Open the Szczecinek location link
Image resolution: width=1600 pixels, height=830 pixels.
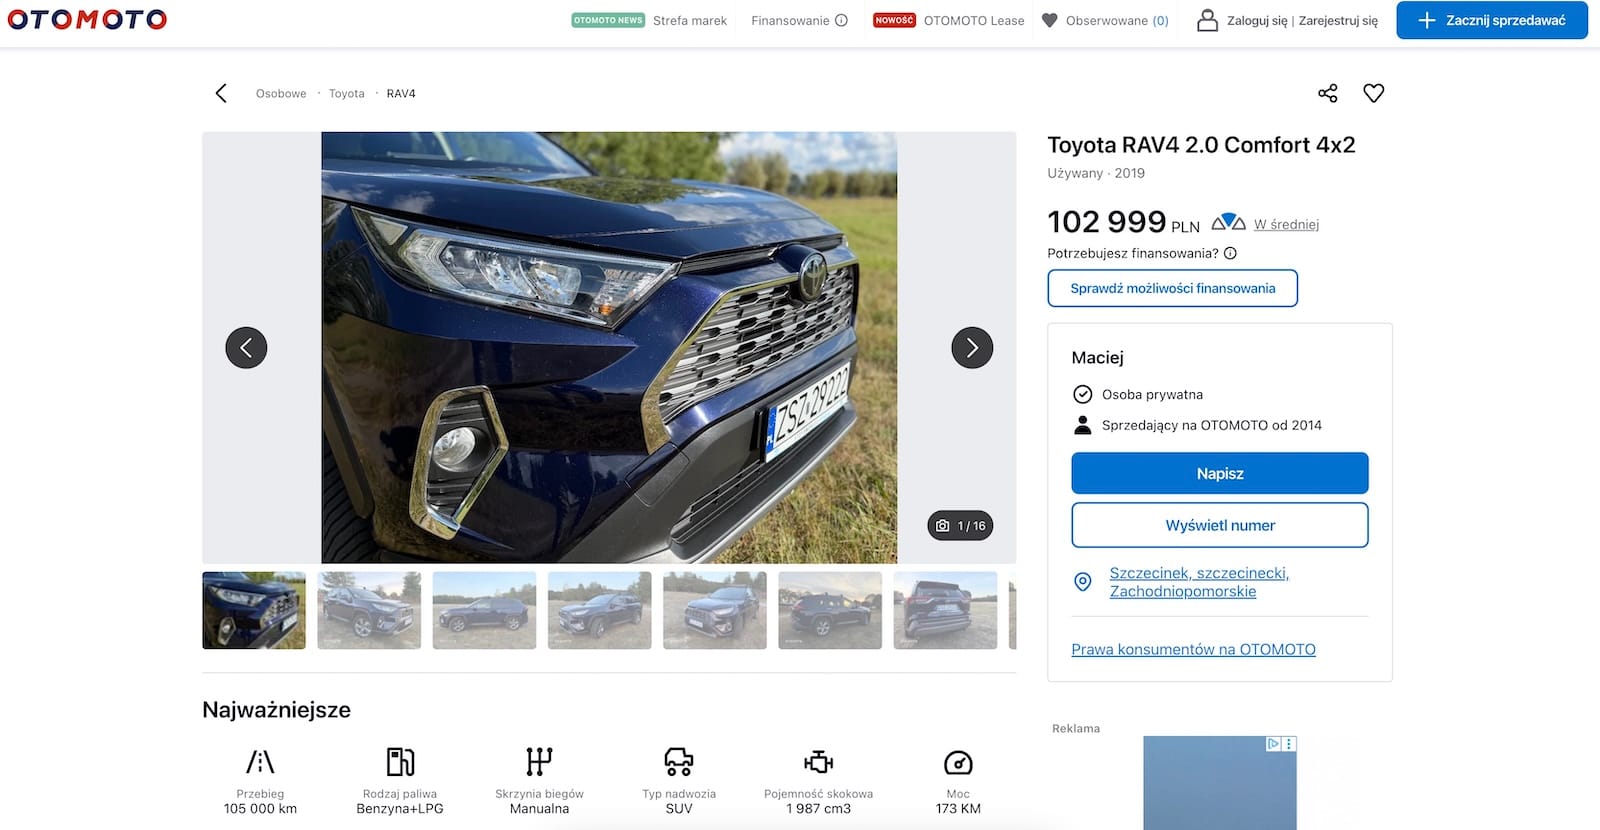1199,582
